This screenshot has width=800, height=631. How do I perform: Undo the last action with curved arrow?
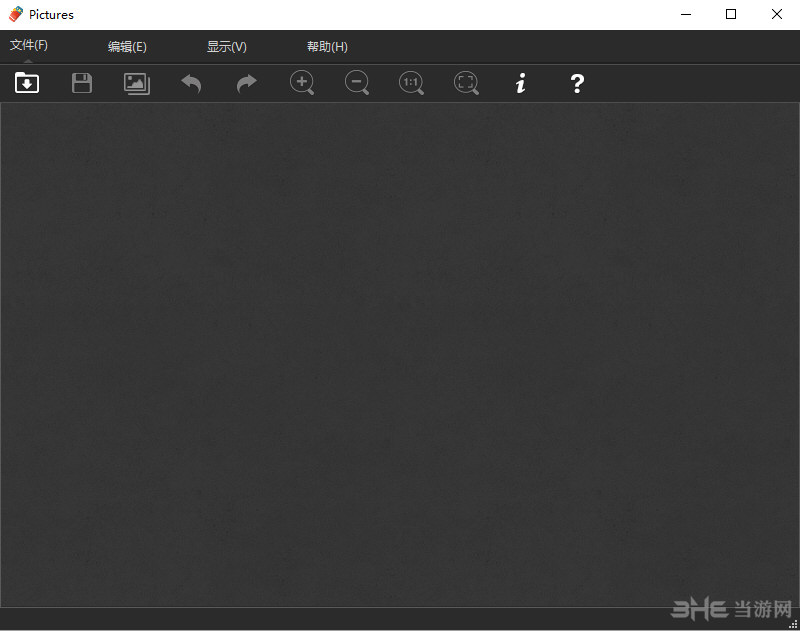pos(191,84)
